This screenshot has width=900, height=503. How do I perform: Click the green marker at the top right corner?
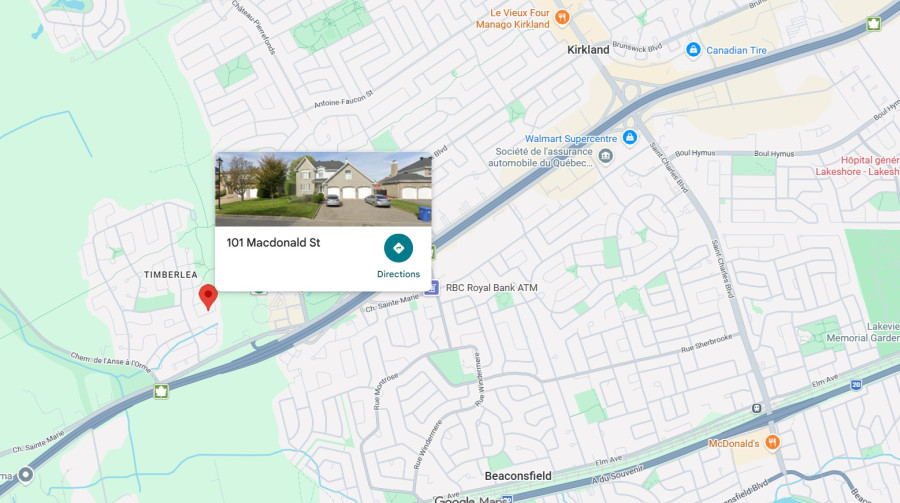pos(874,24)
